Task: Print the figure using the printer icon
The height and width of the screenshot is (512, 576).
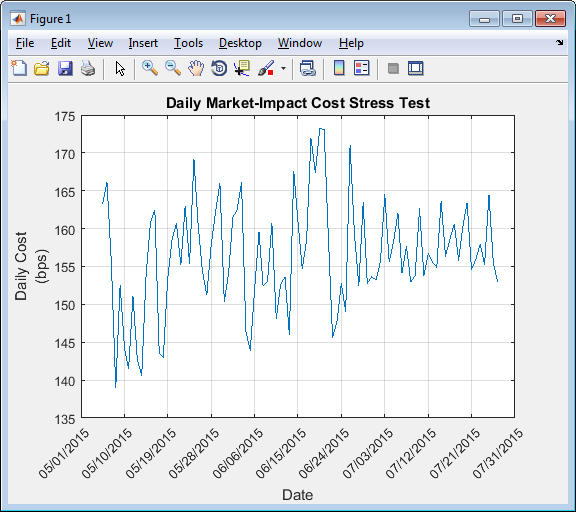Action: click(x=88, y=68)
